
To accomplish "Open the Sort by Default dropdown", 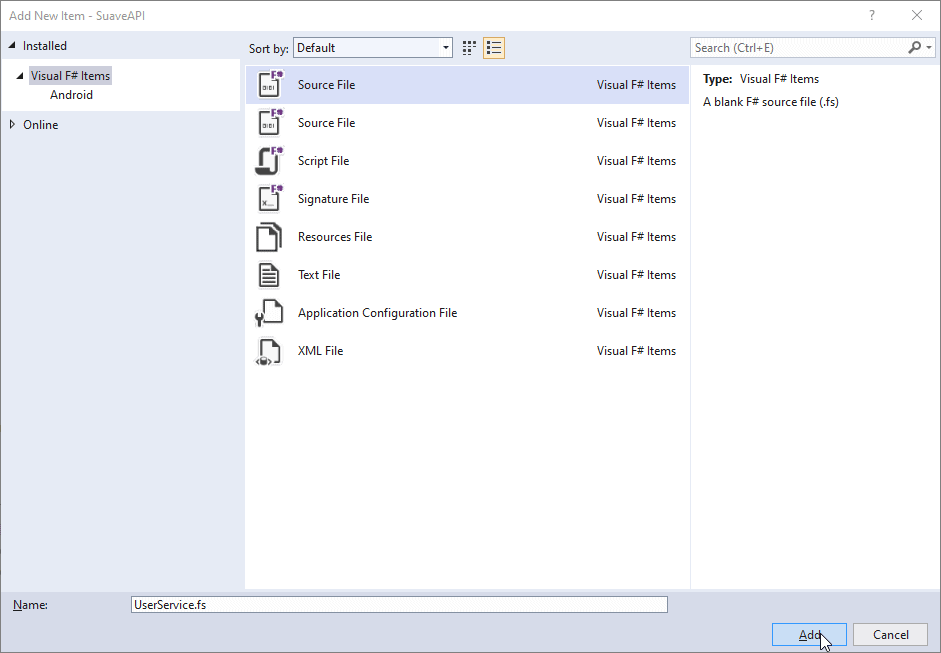I will [373, 48].
